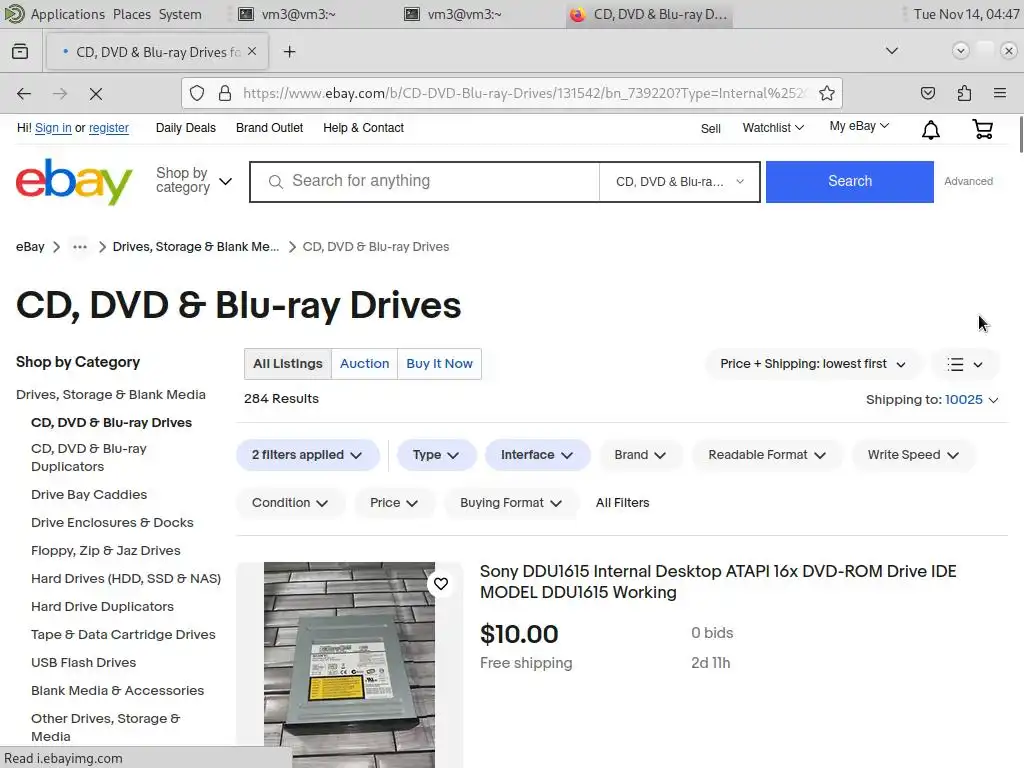Click the blue Search button
The width and height of the screenshot is (1024, 768).
[x=850, y=182]
